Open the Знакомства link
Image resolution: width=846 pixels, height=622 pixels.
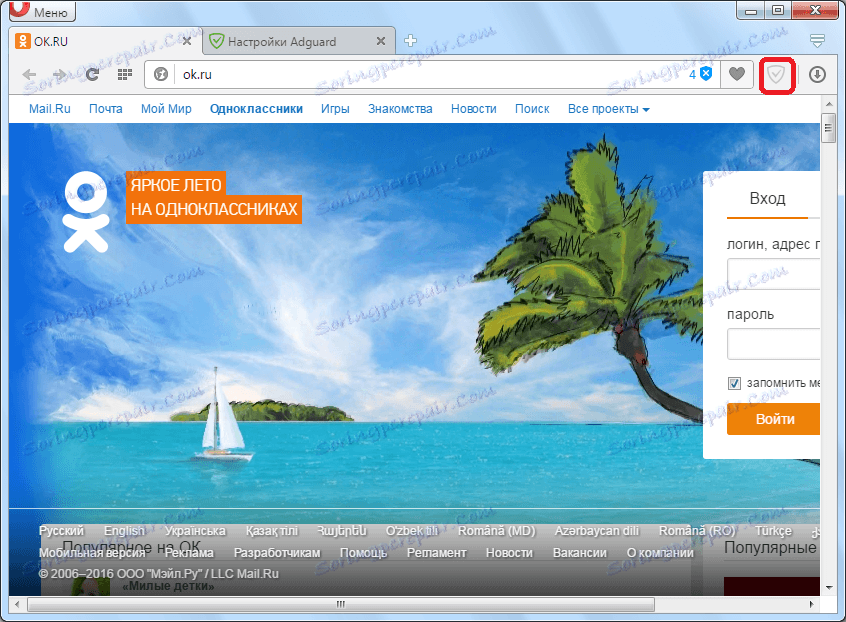pyautogui.click(x=400, y=109)
